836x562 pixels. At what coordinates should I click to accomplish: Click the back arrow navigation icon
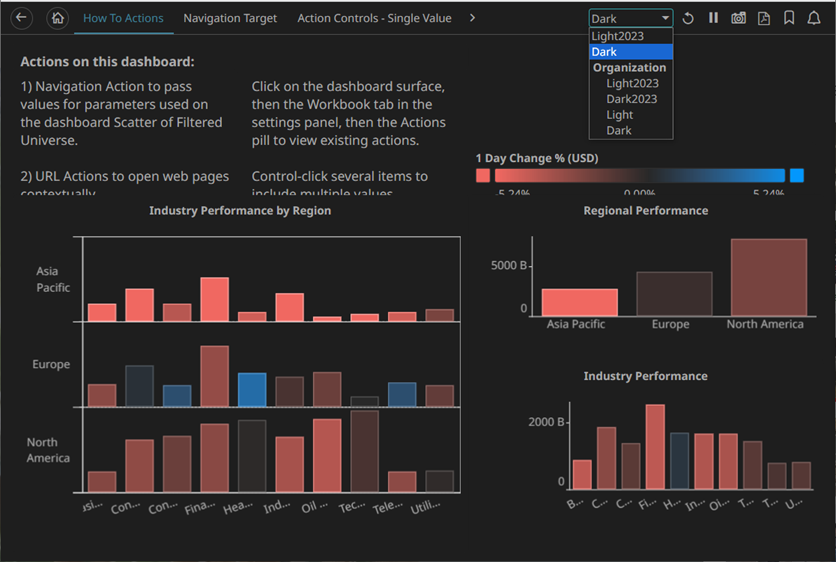click(x=21, y=18)
